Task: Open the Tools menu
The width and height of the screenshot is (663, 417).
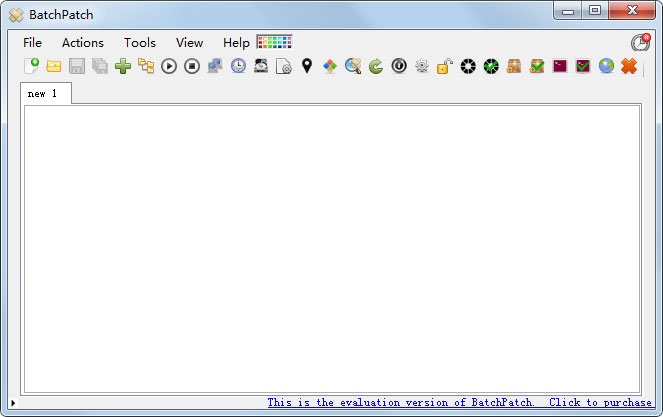Action: tap(140, 43)
